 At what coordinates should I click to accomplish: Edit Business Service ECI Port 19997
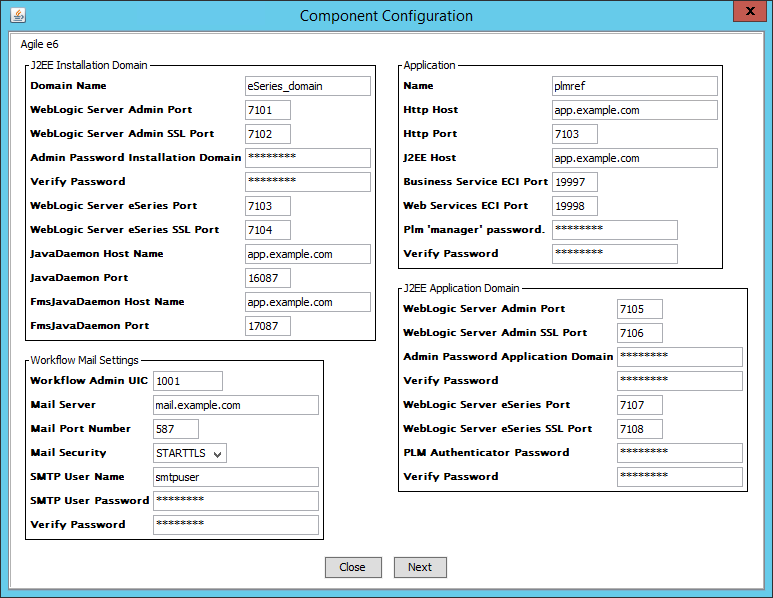pos(575,182)
